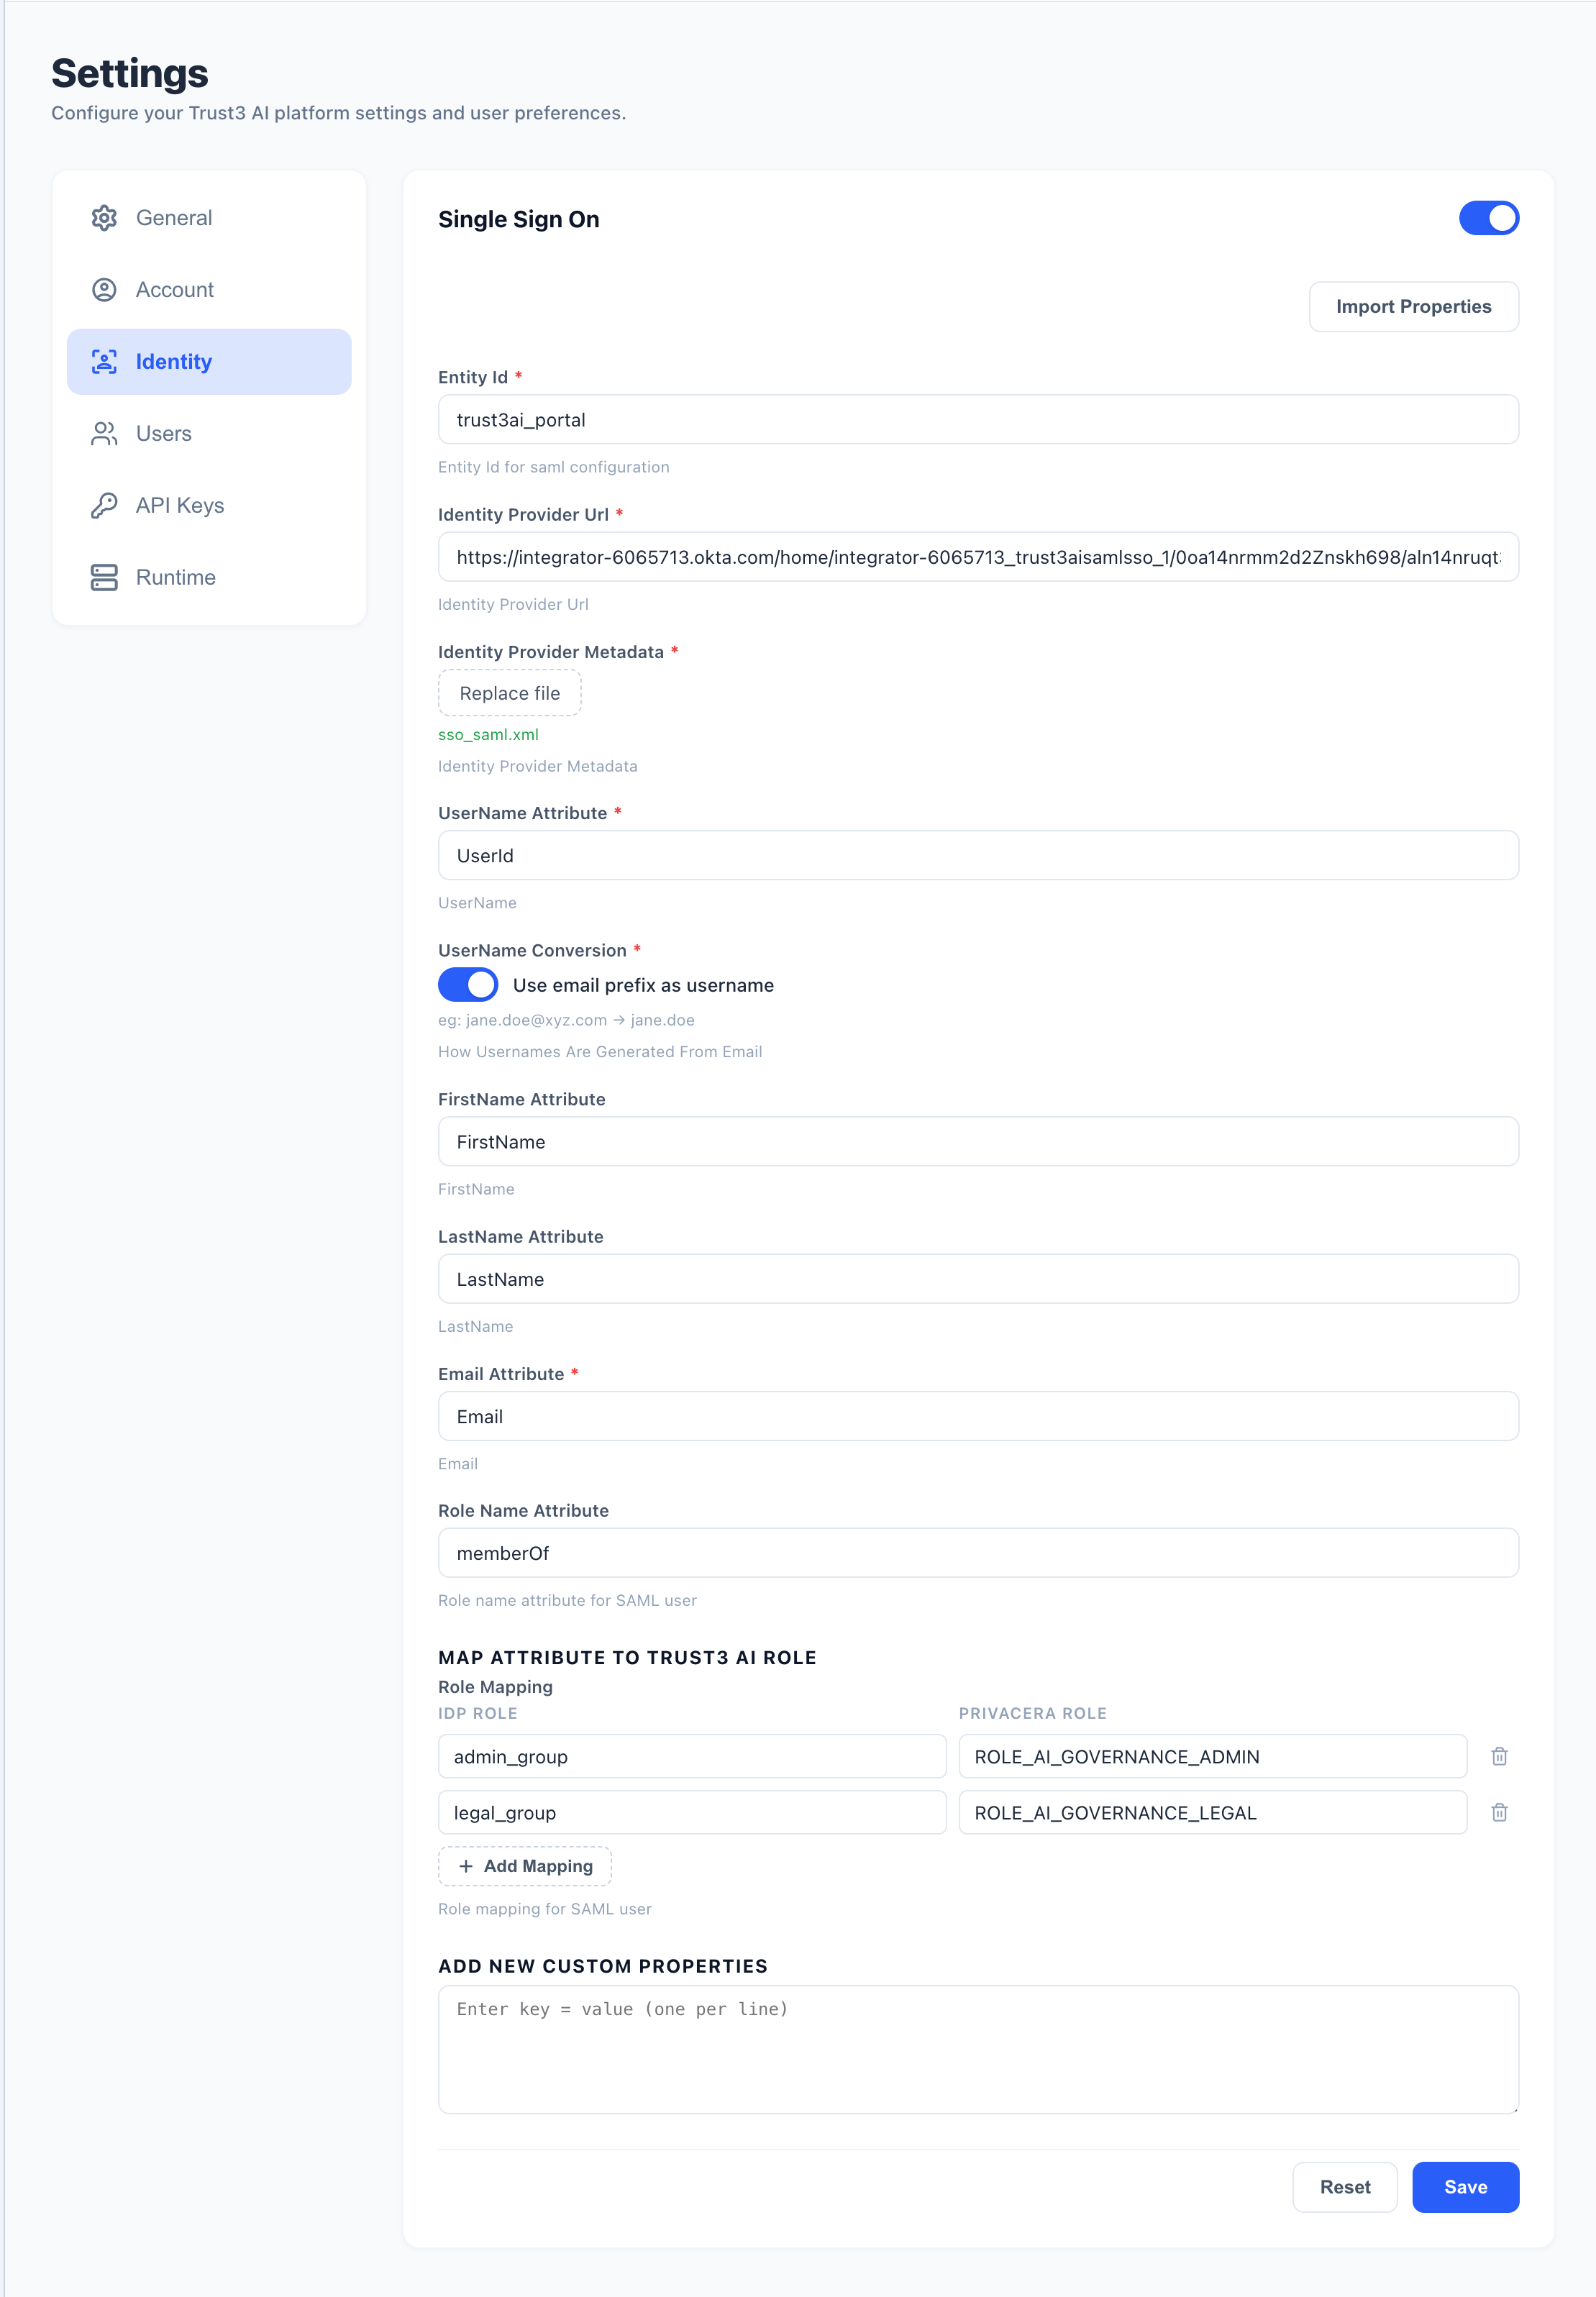Click the Single Sign On heading

coord(519,220)
